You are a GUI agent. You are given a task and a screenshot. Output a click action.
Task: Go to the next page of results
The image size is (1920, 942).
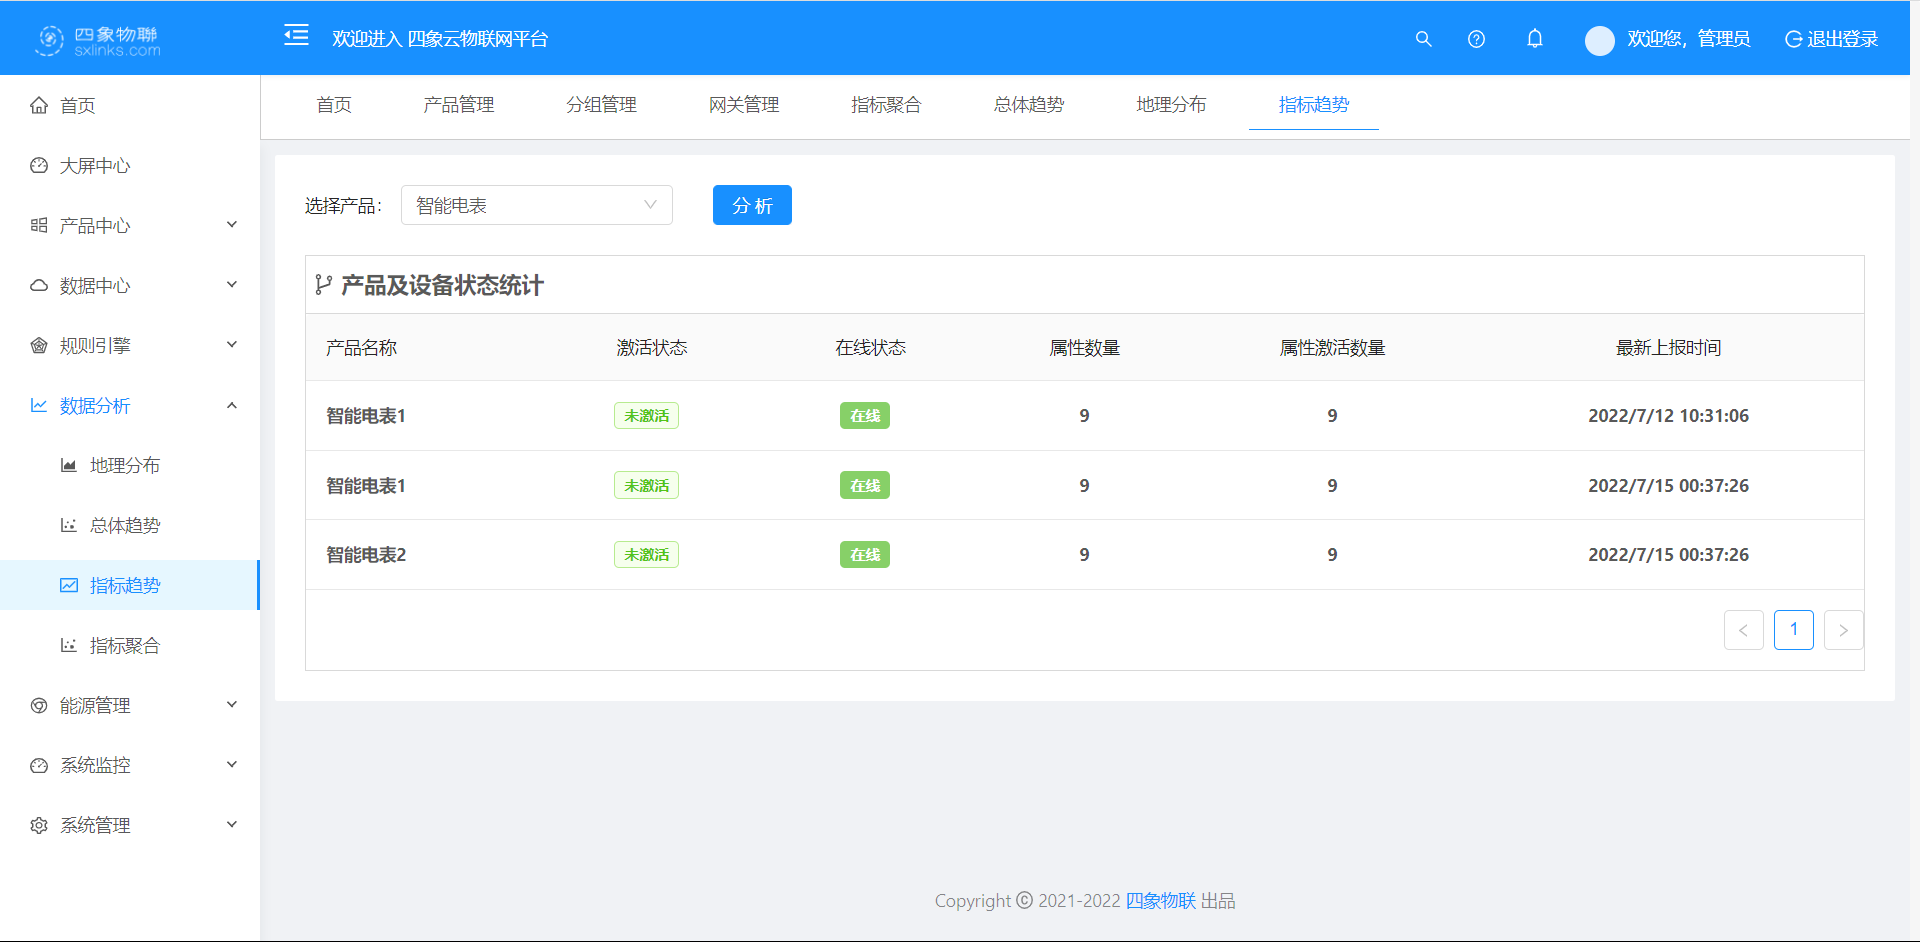[x=1843, y=630]
